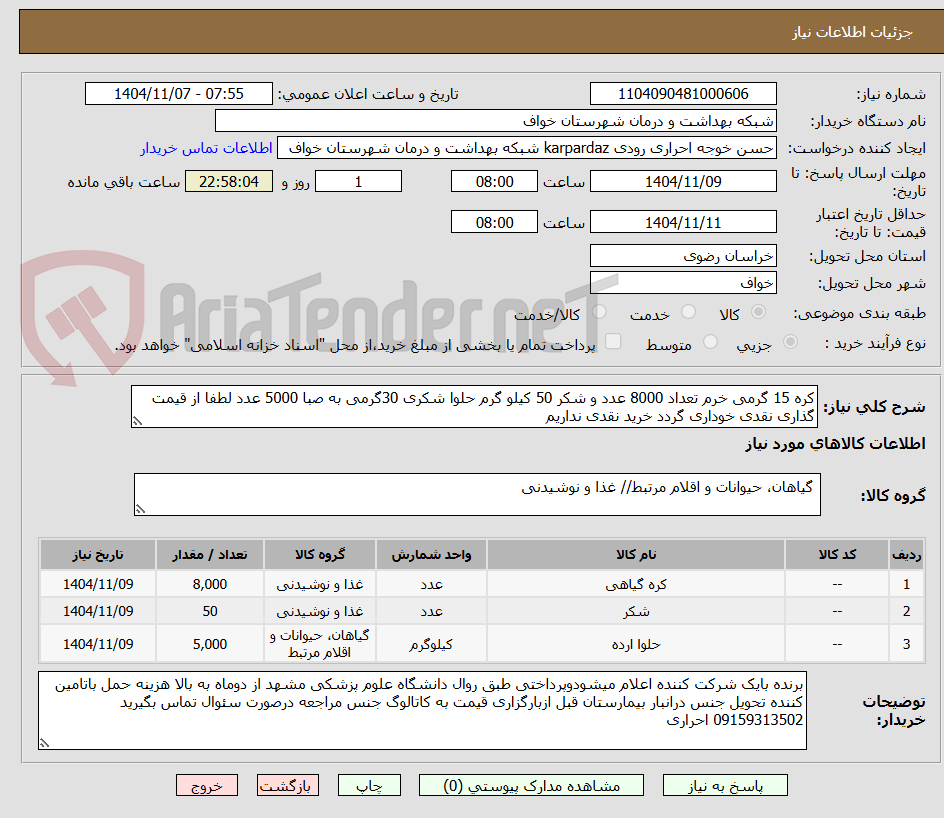Select the خدمت radio button

(688, 312)
